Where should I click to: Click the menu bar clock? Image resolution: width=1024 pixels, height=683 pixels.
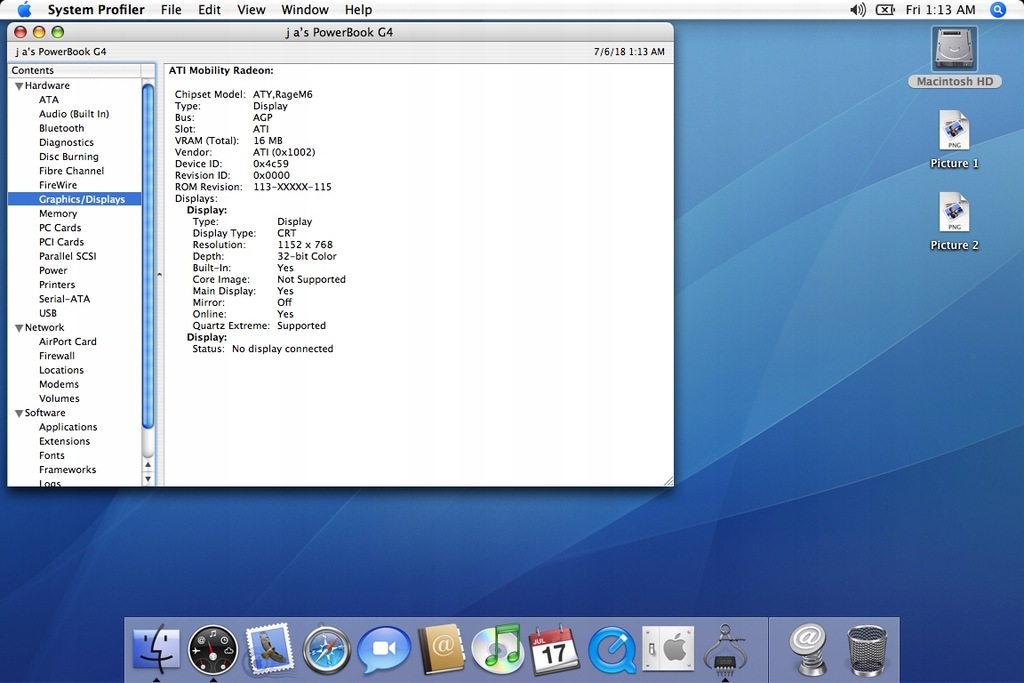(940, 10)
